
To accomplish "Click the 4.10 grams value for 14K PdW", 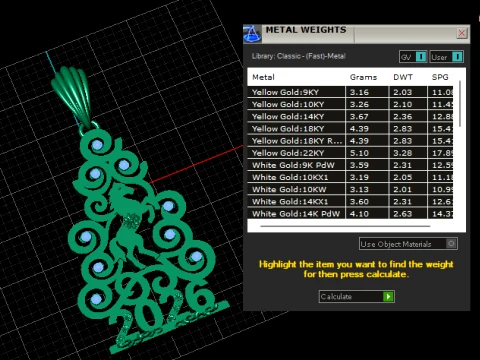I will click(359, 214).
